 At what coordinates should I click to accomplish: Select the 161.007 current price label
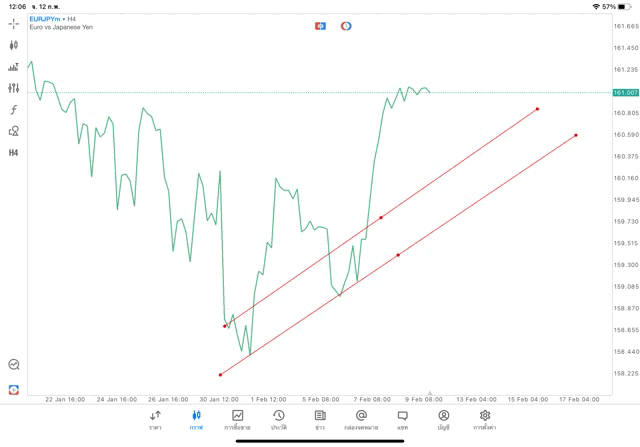625,93
